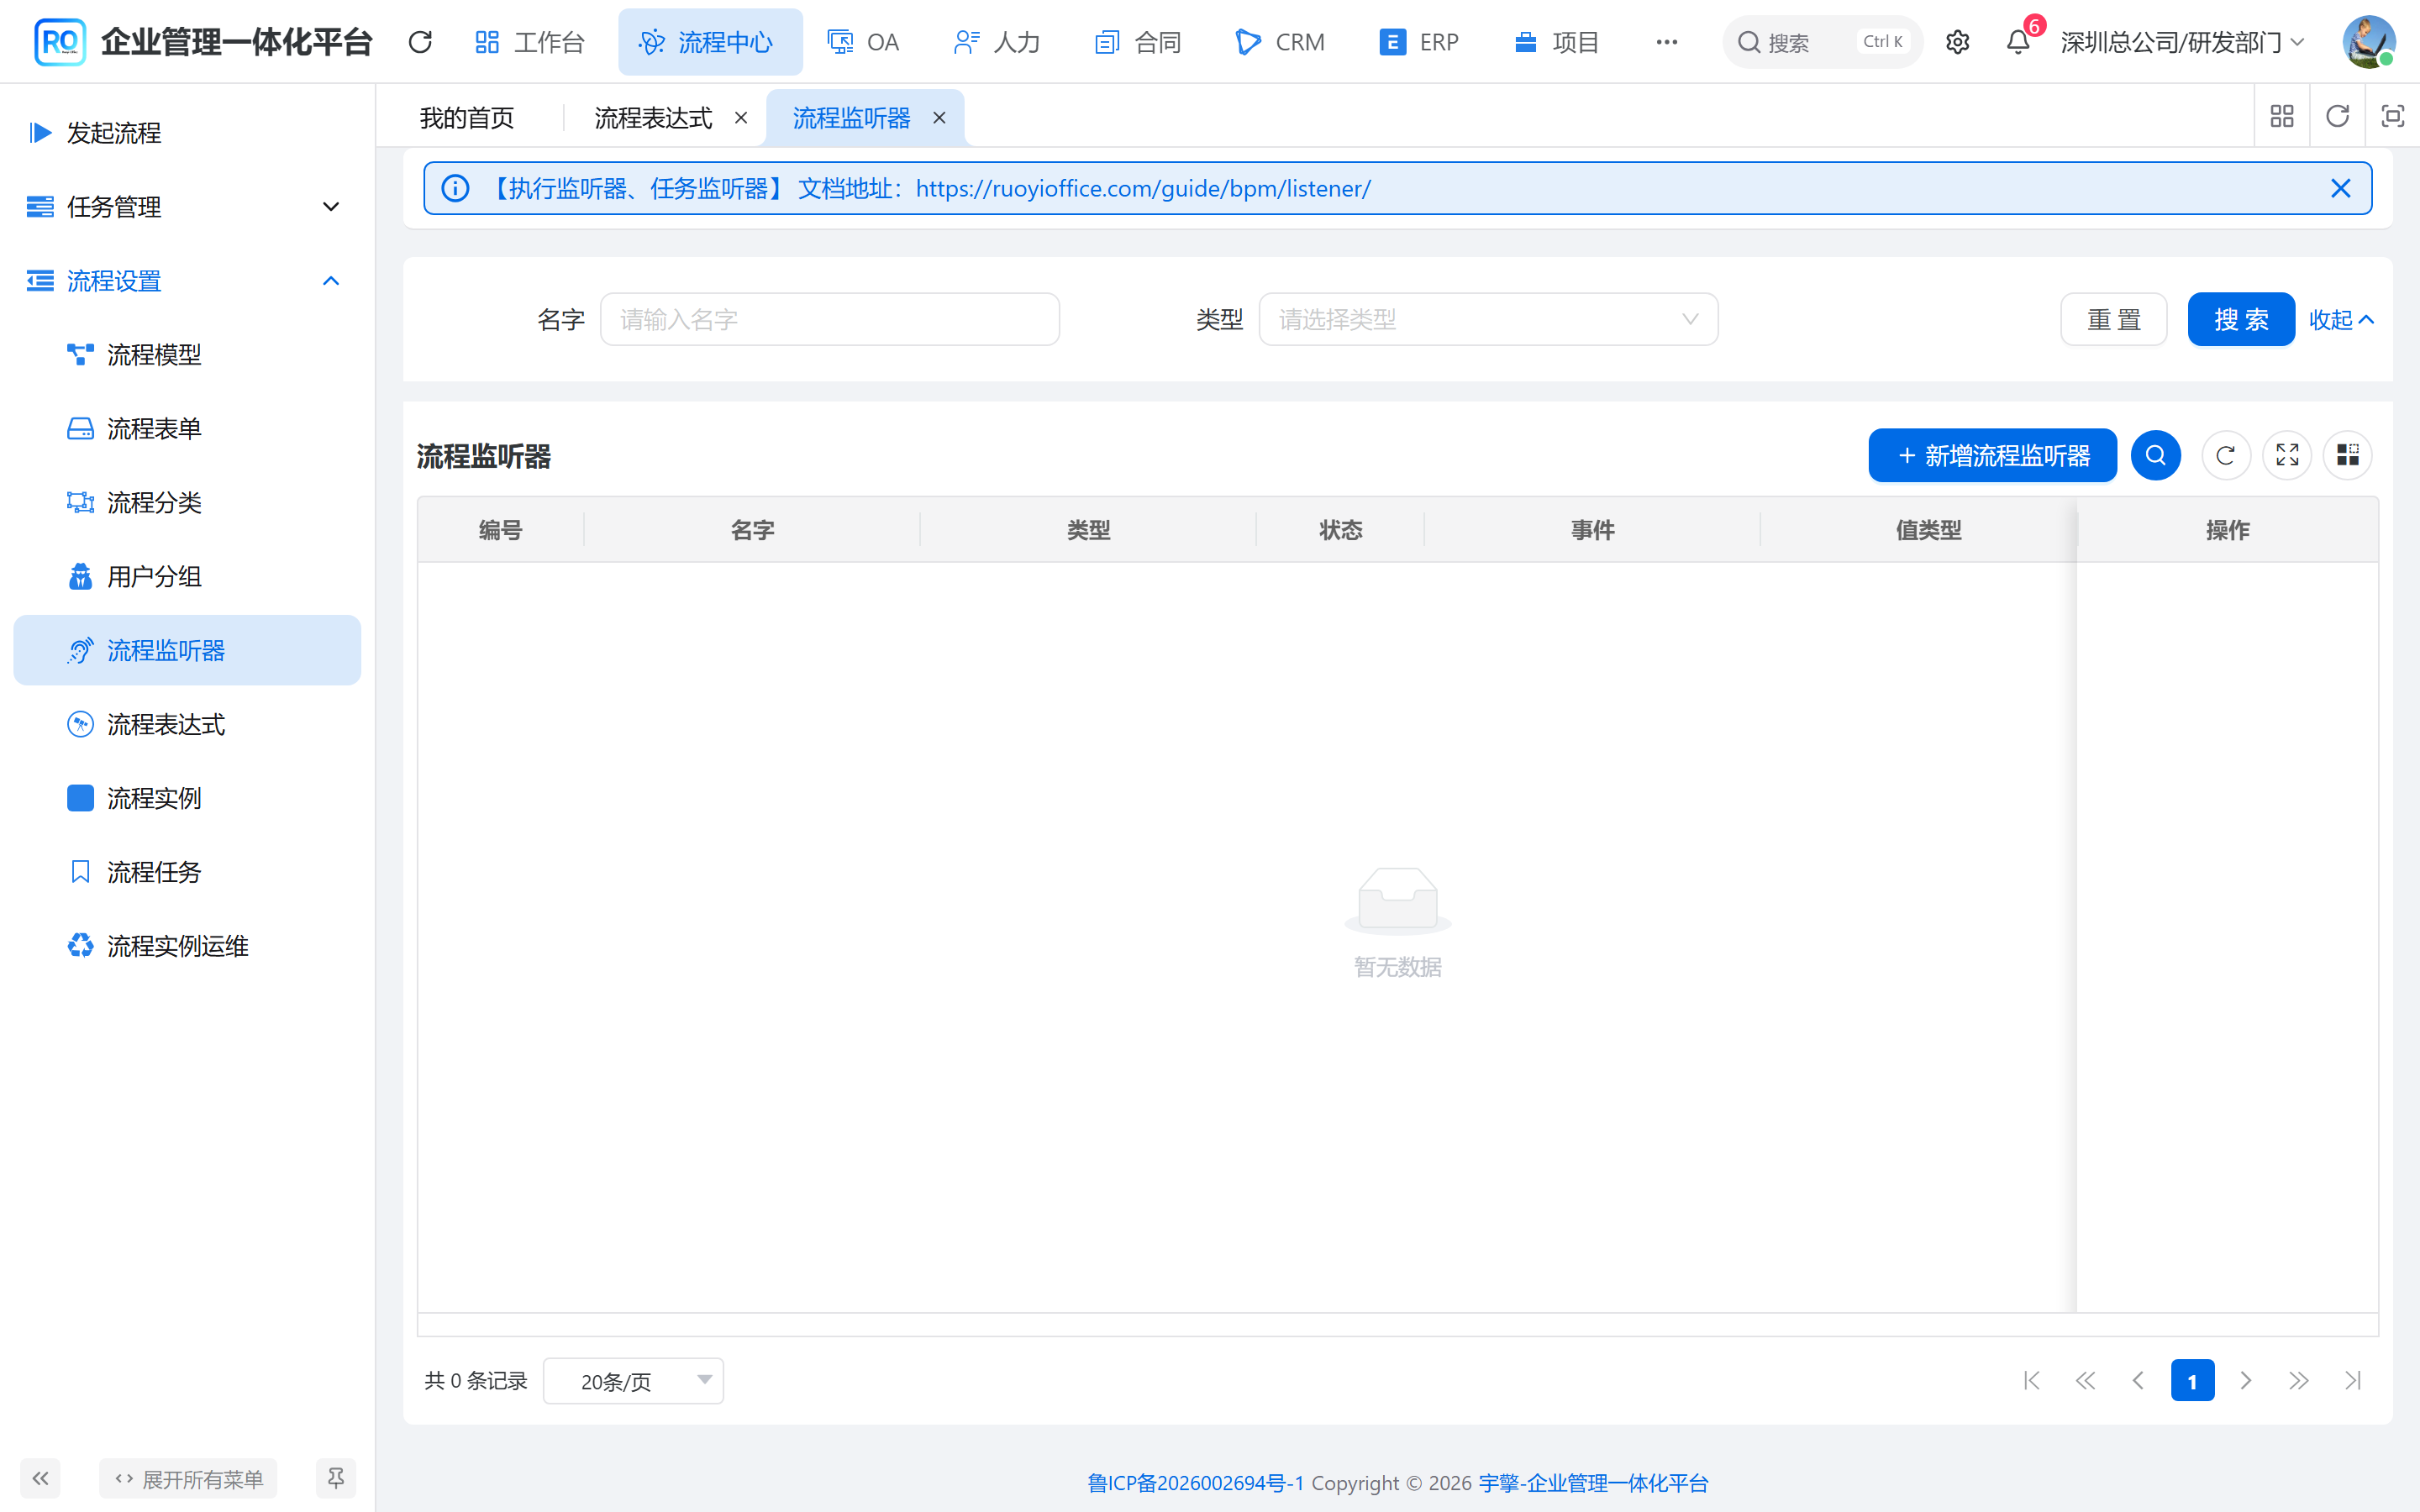Refresh the listener table with circular arrow
This screenshot has width=2420, height=1512.
[2225, 455]
